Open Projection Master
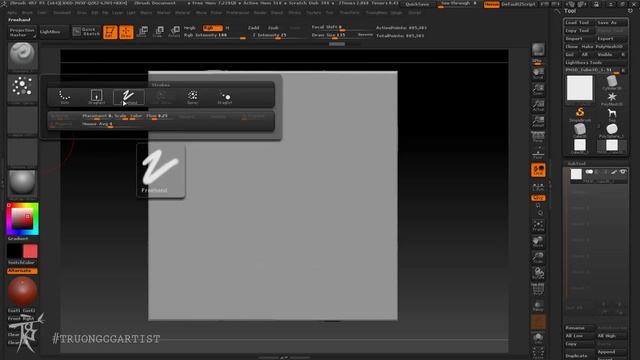Image resolution: width=640 pixels, height=360 pixels. [x=22, y=32]
